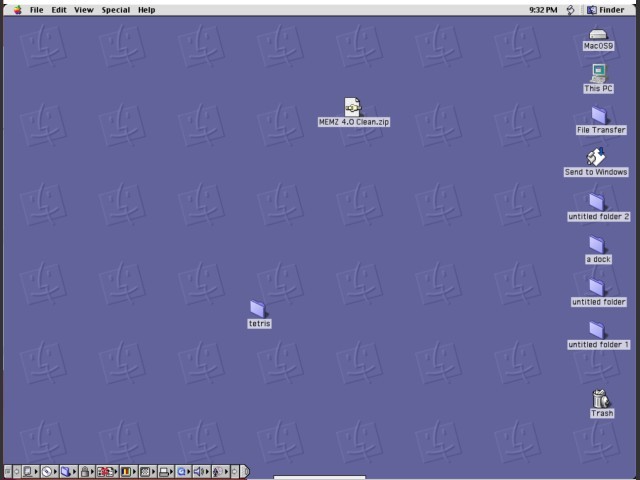Open the red-marked location module

coord(107,471)
